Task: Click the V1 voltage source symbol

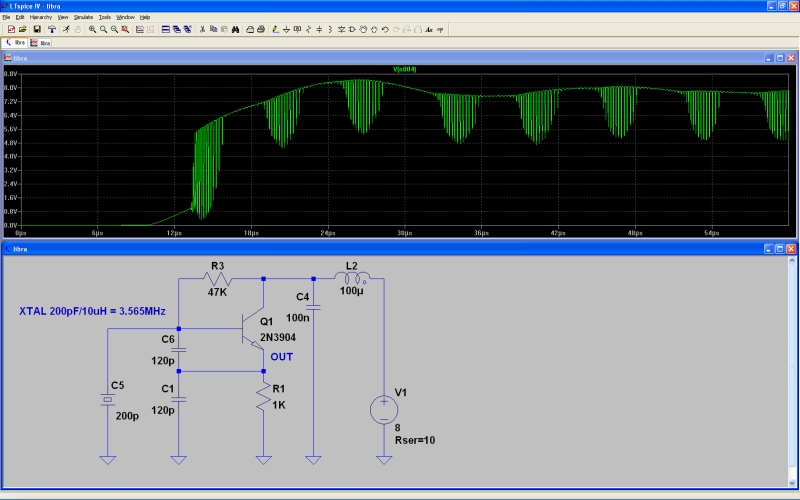Action: [384, 409]
